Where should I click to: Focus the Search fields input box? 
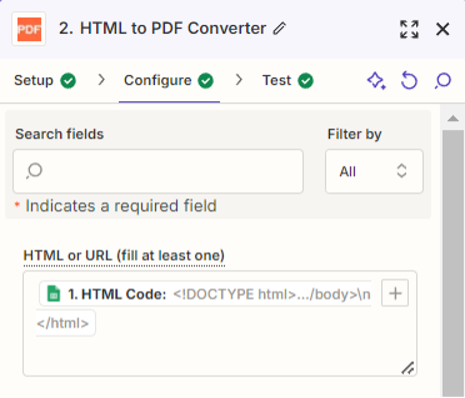158,171
